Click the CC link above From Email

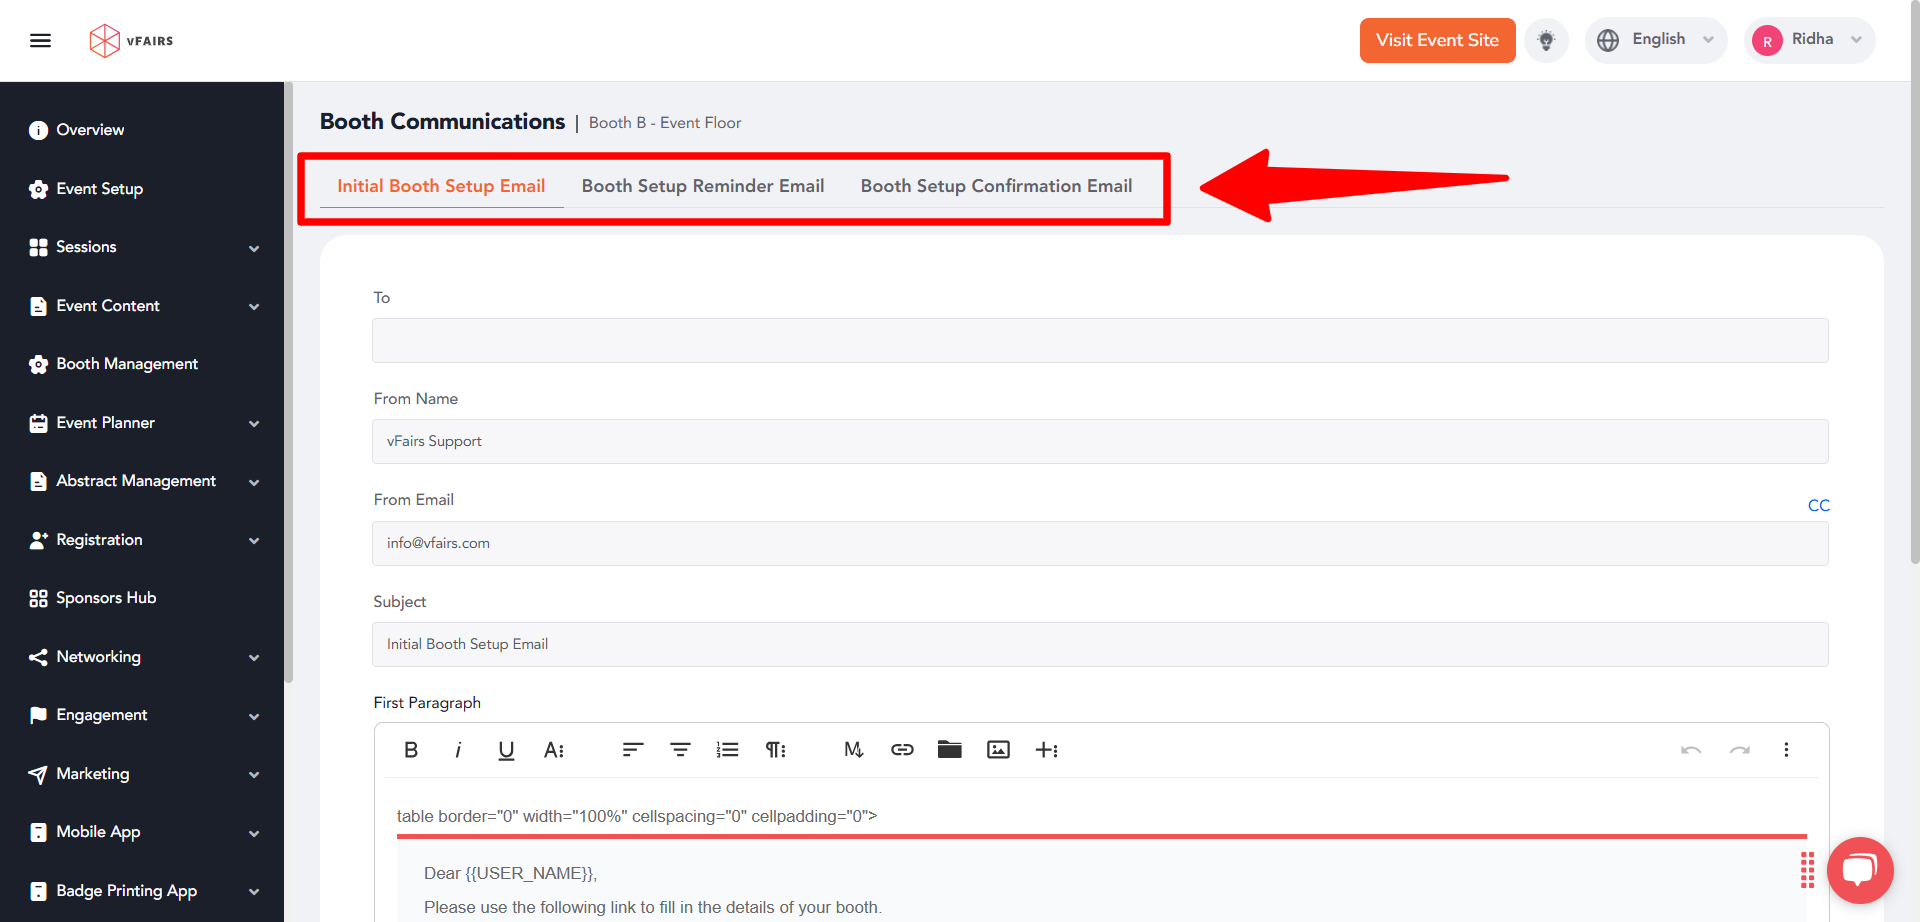tap(1818, 505)
